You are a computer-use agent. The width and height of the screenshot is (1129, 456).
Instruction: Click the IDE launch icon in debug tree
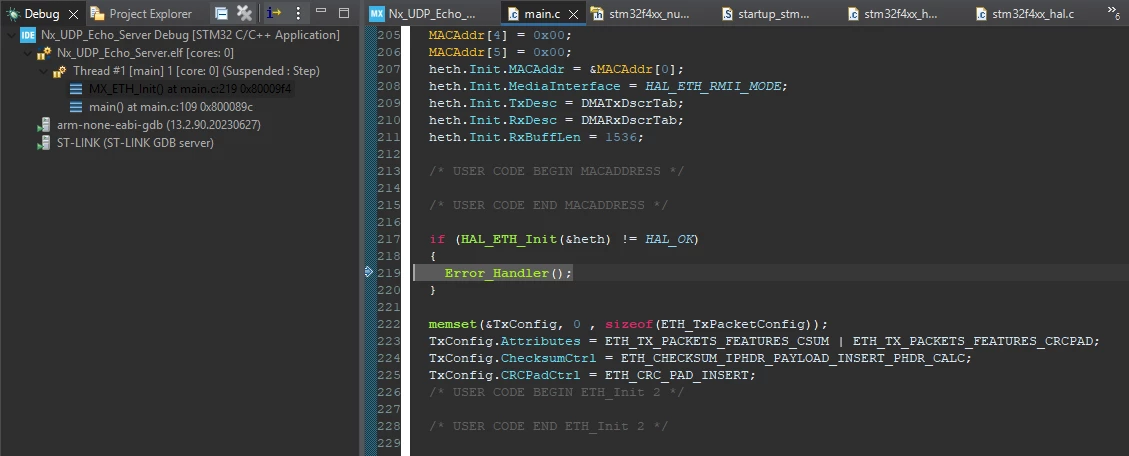(29, 35)
